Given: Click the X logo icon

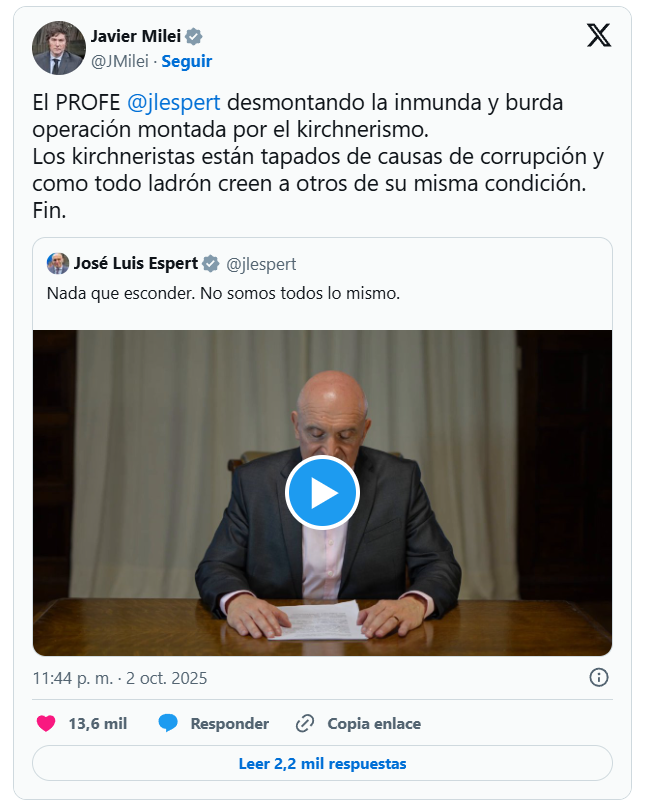Looking at the screenshot, I should click(598, 36).
